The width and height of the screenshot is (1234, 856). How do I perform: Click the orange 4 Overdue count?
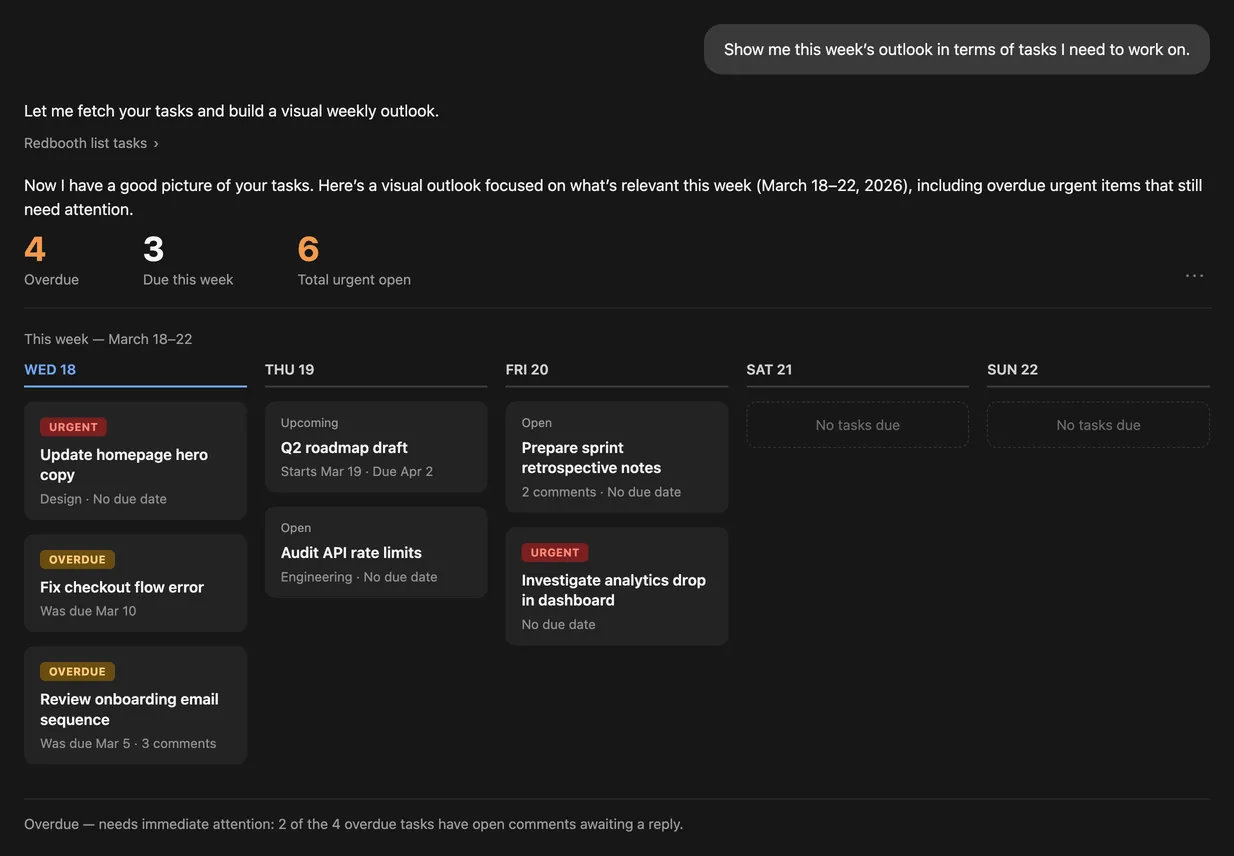coord(51,260)
